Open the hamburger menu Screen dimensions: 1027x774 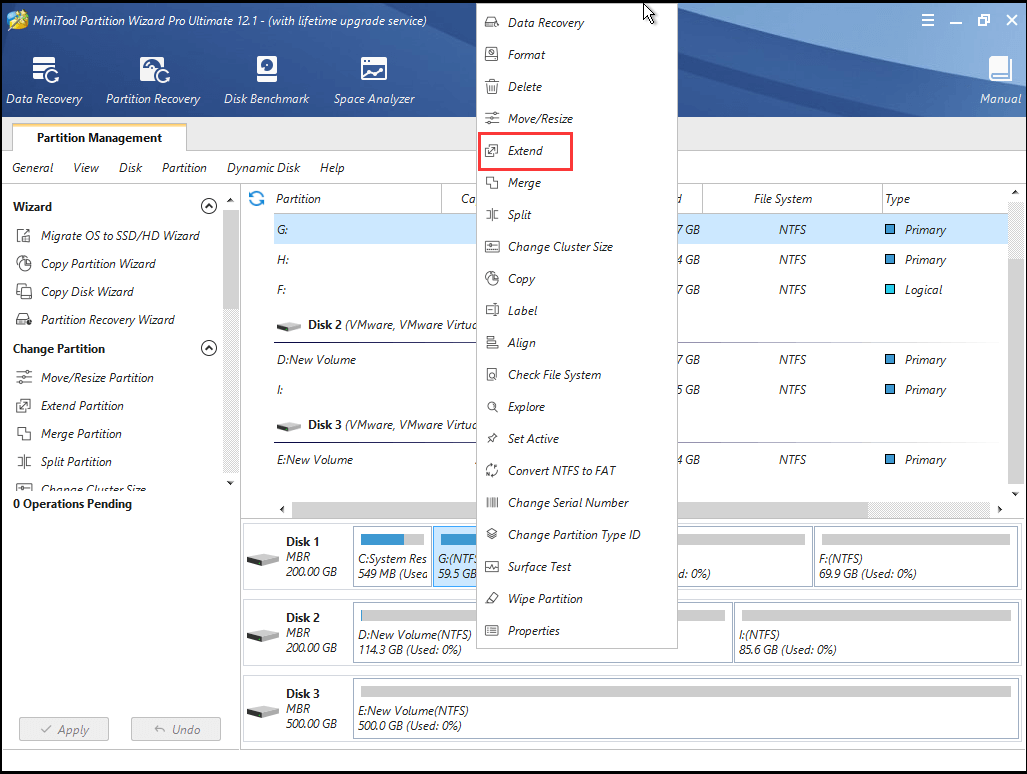click(x=928, y=19)
